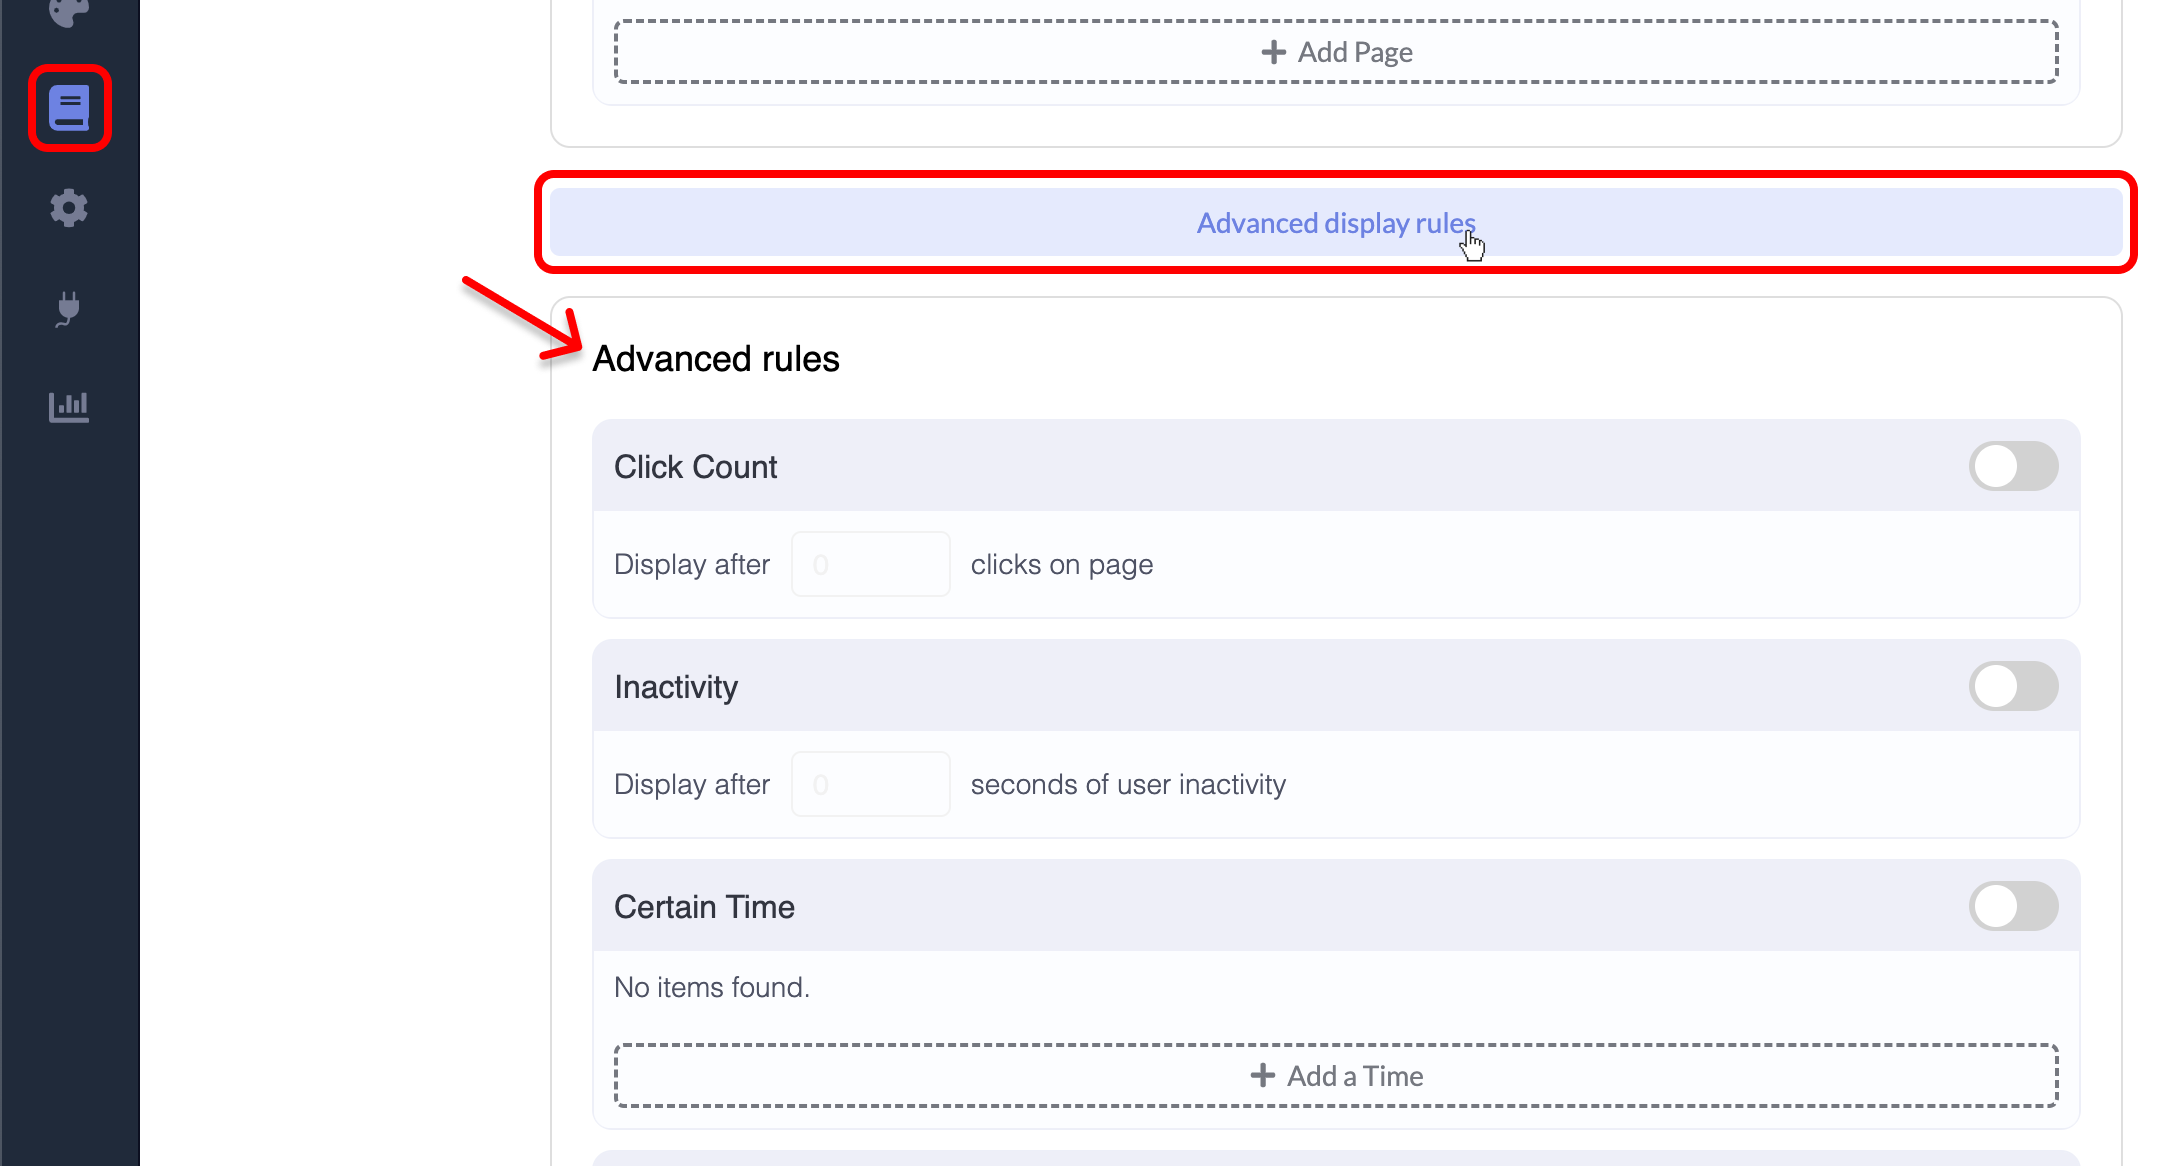The height and width of the screenshot is (1166, 2162).
Task: Open settings via the gear icon
Action: 69,208
